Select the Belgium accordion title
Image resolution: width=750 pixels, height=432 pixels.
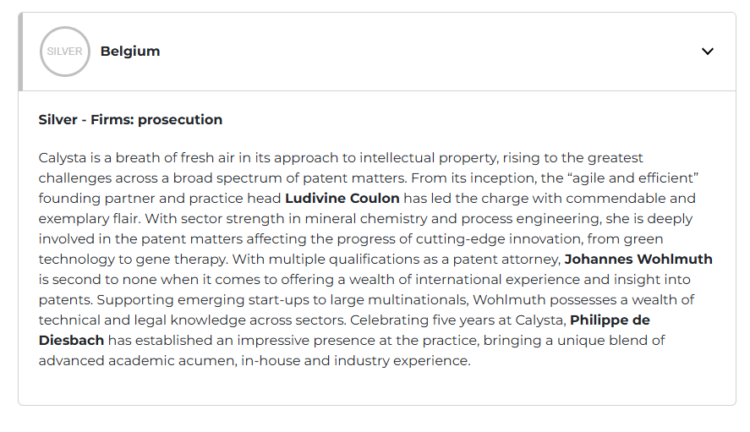[130, 52]
